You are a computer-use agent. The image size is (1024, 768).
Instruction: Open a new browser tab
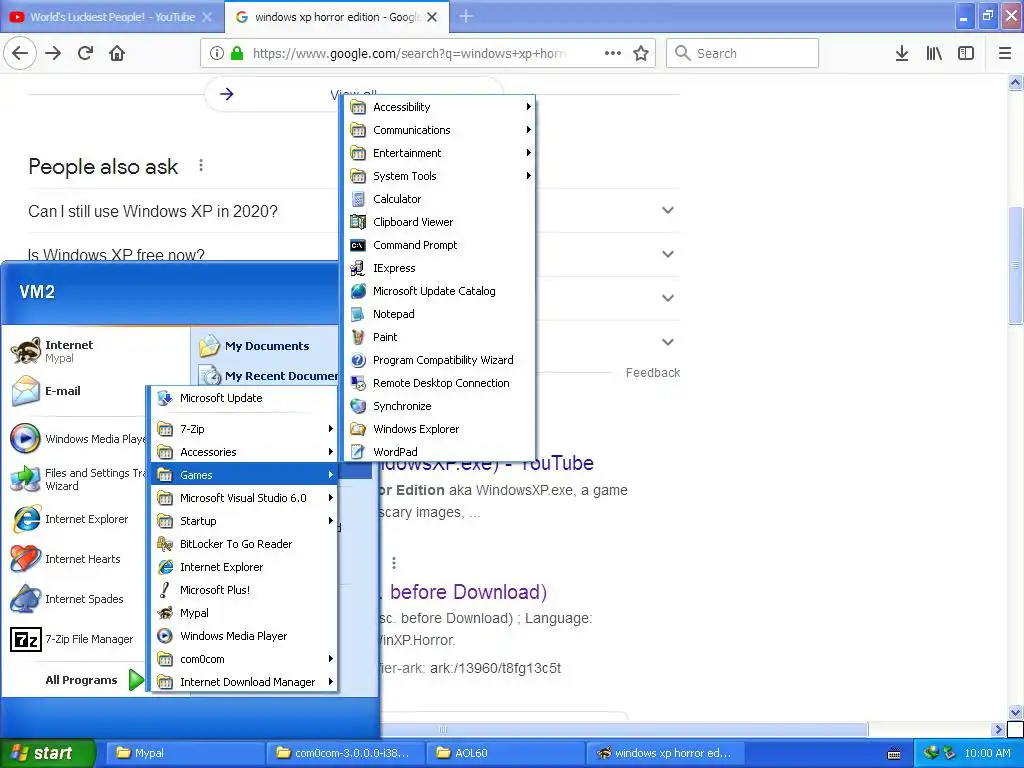click(x=466, y=16)
